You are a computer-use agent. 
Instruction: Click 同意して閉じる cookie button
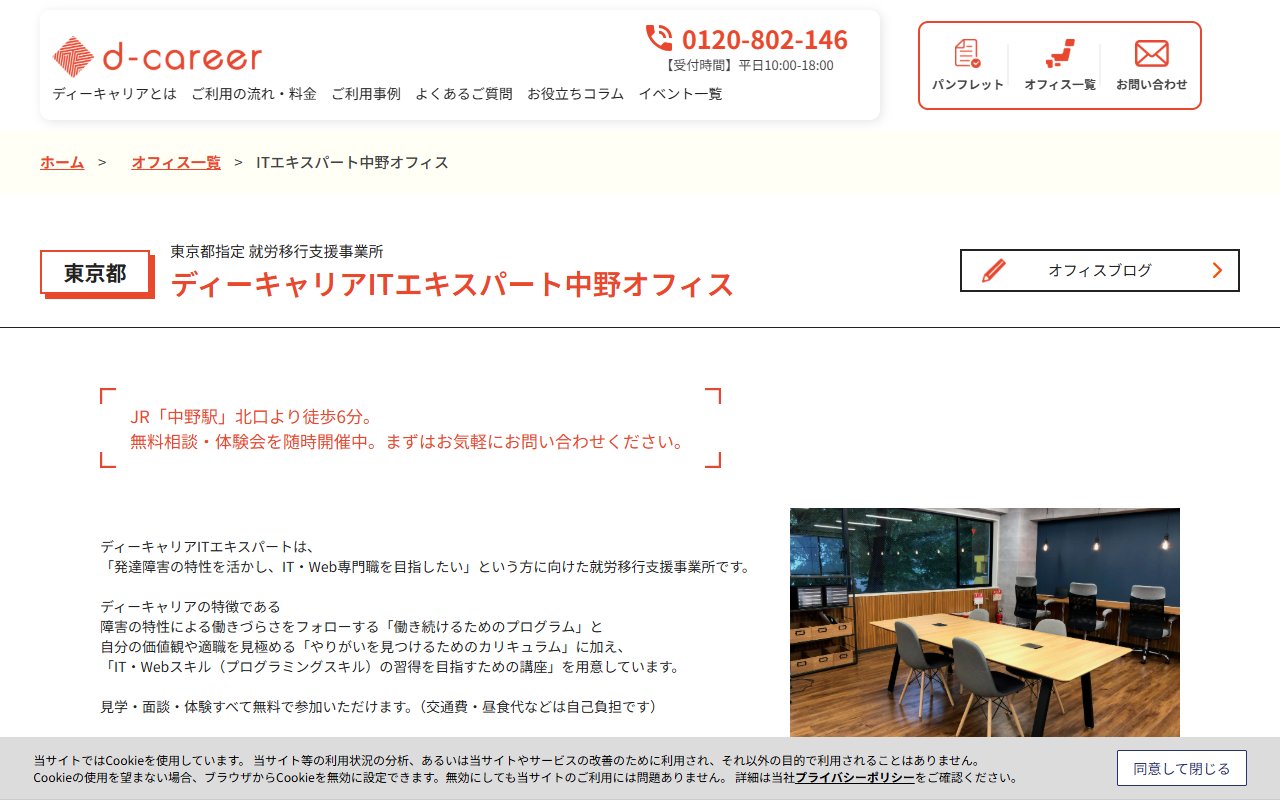coord(1182,768)
